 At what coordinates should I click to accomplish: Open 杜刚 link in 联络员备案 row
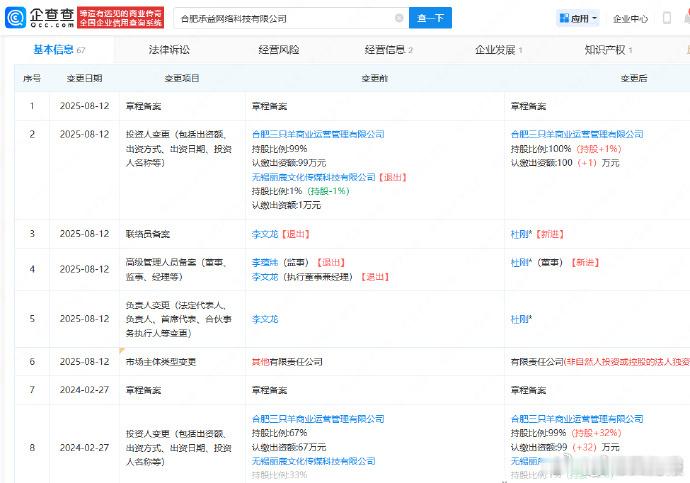coord(521,234)
